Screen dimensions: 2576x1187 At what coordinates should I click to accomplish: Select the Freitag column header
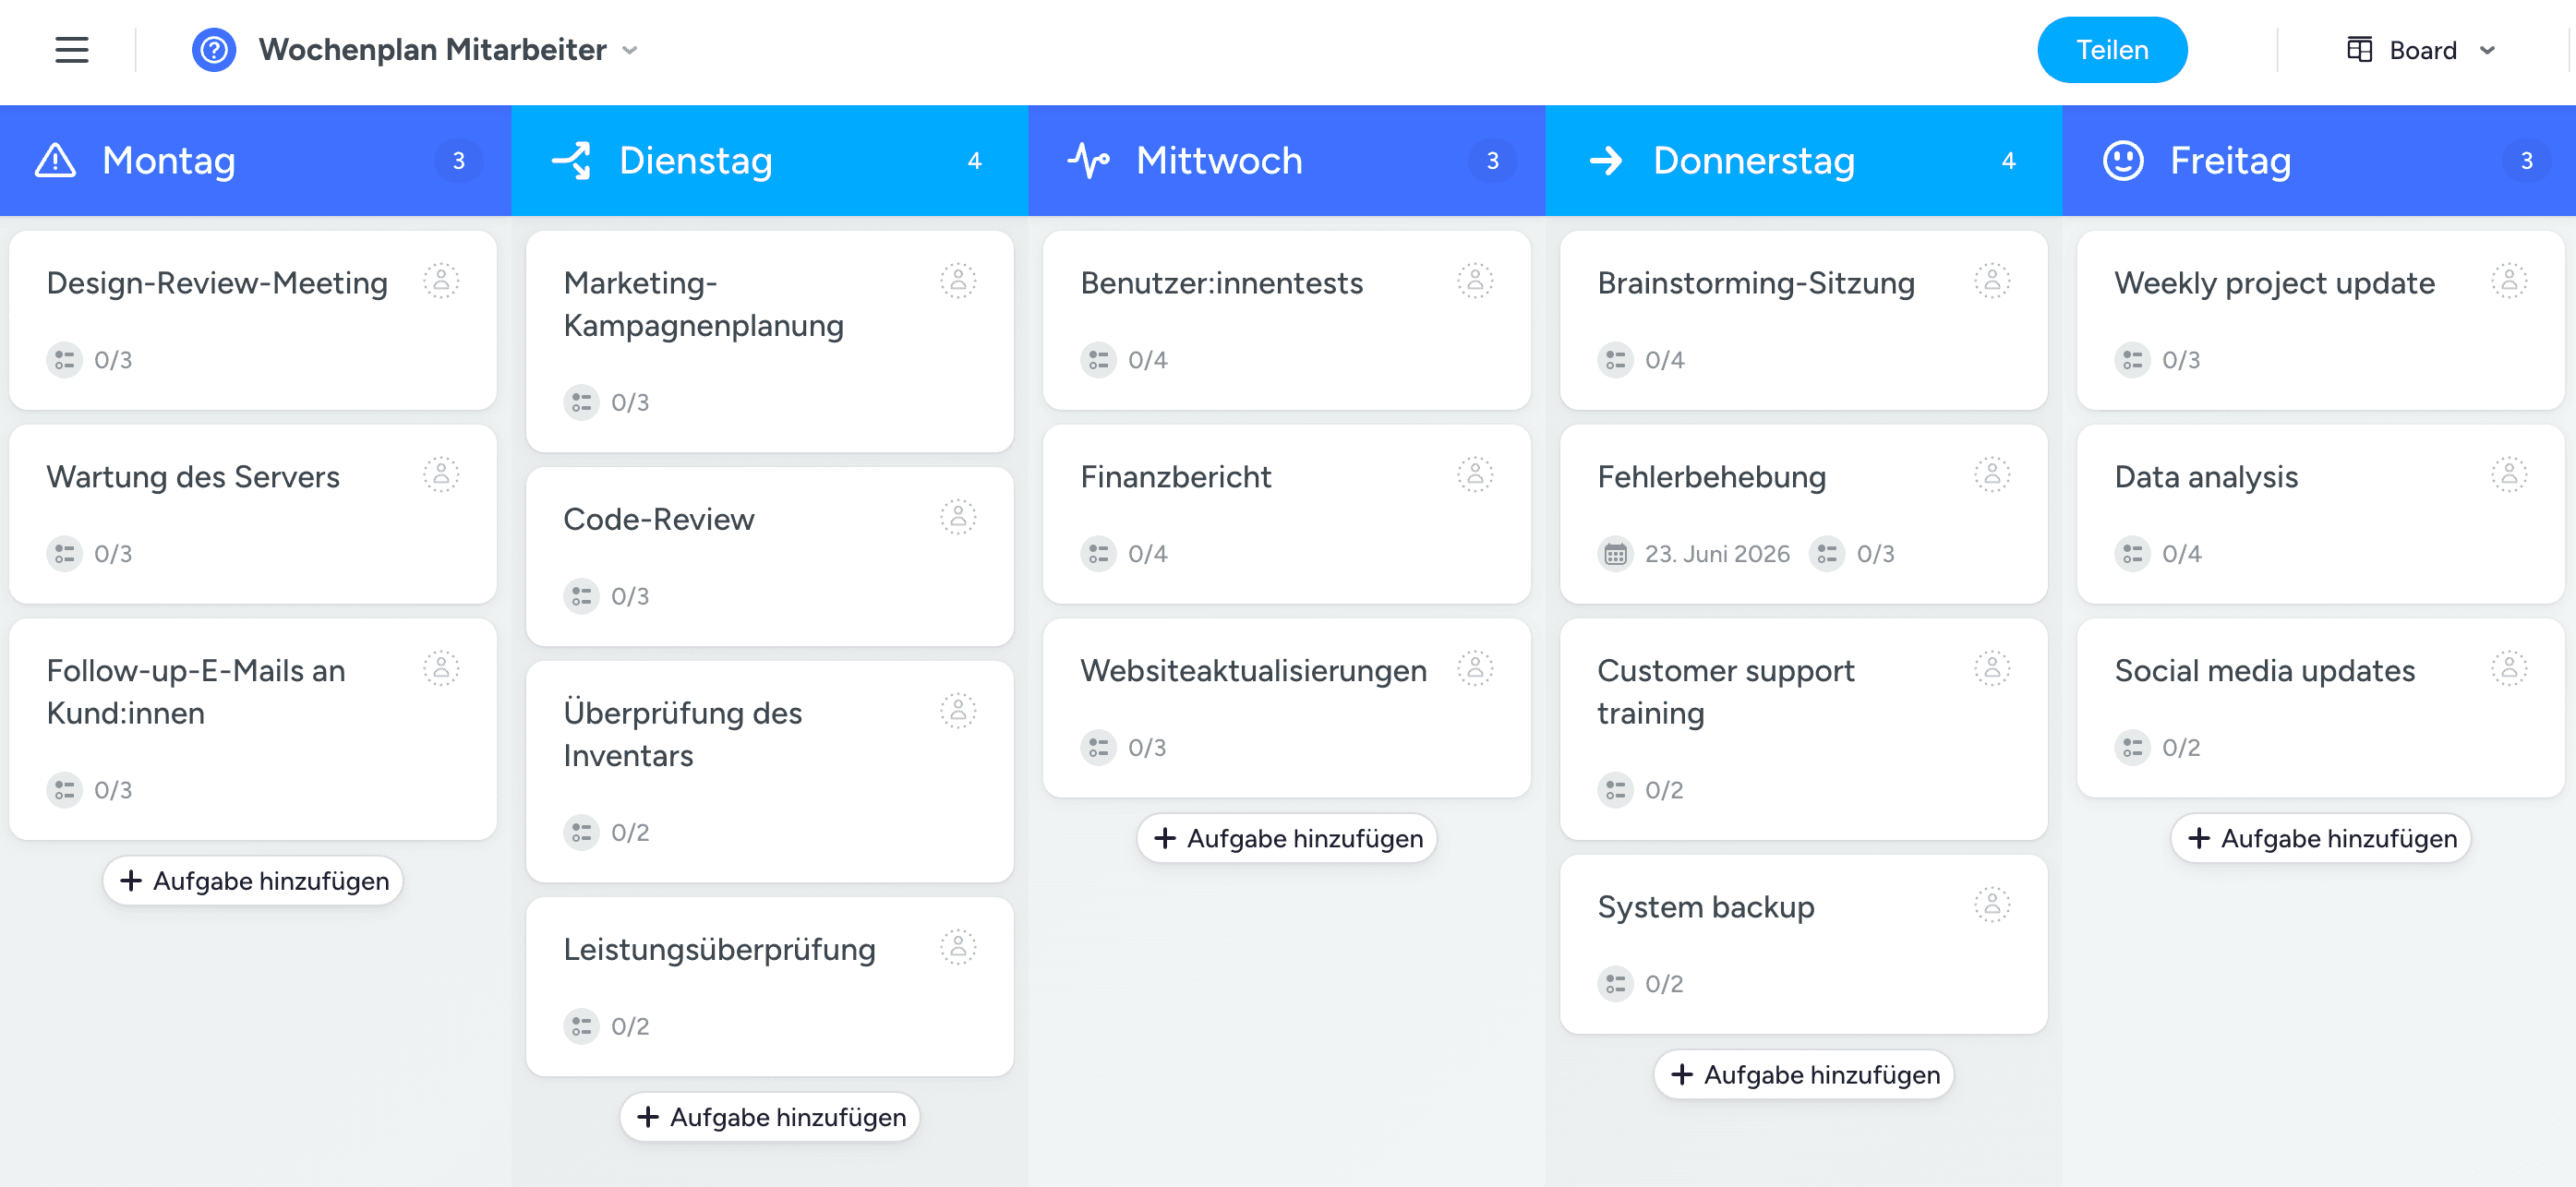(x=2229, y=161)
